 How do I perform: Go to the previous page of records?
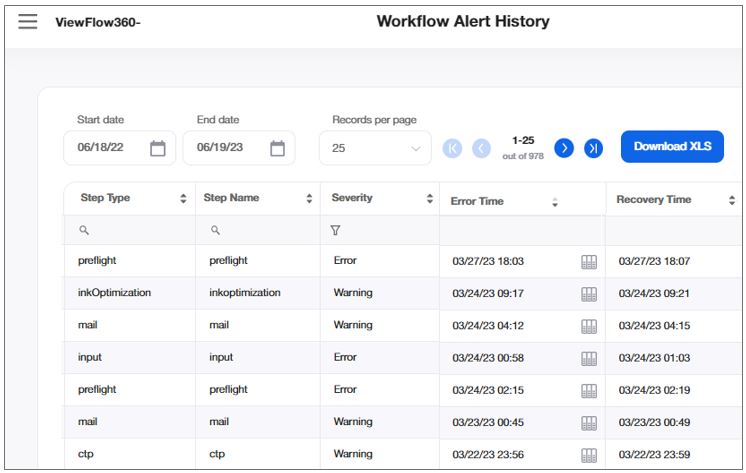[x=481, y=148]
